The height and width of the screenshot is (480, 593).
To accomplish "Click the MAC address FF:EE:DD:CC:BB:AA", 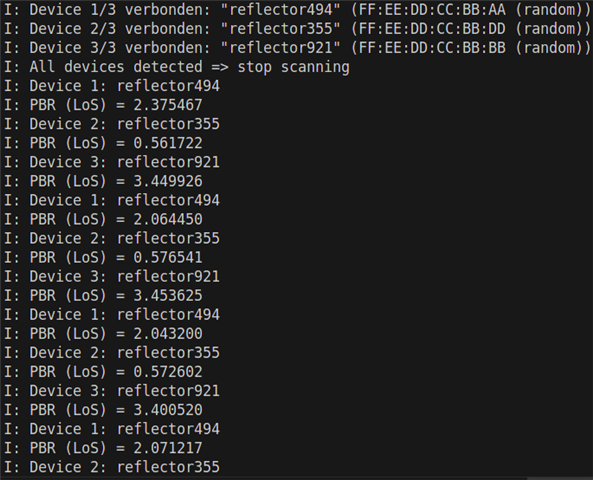I will 432,9.
